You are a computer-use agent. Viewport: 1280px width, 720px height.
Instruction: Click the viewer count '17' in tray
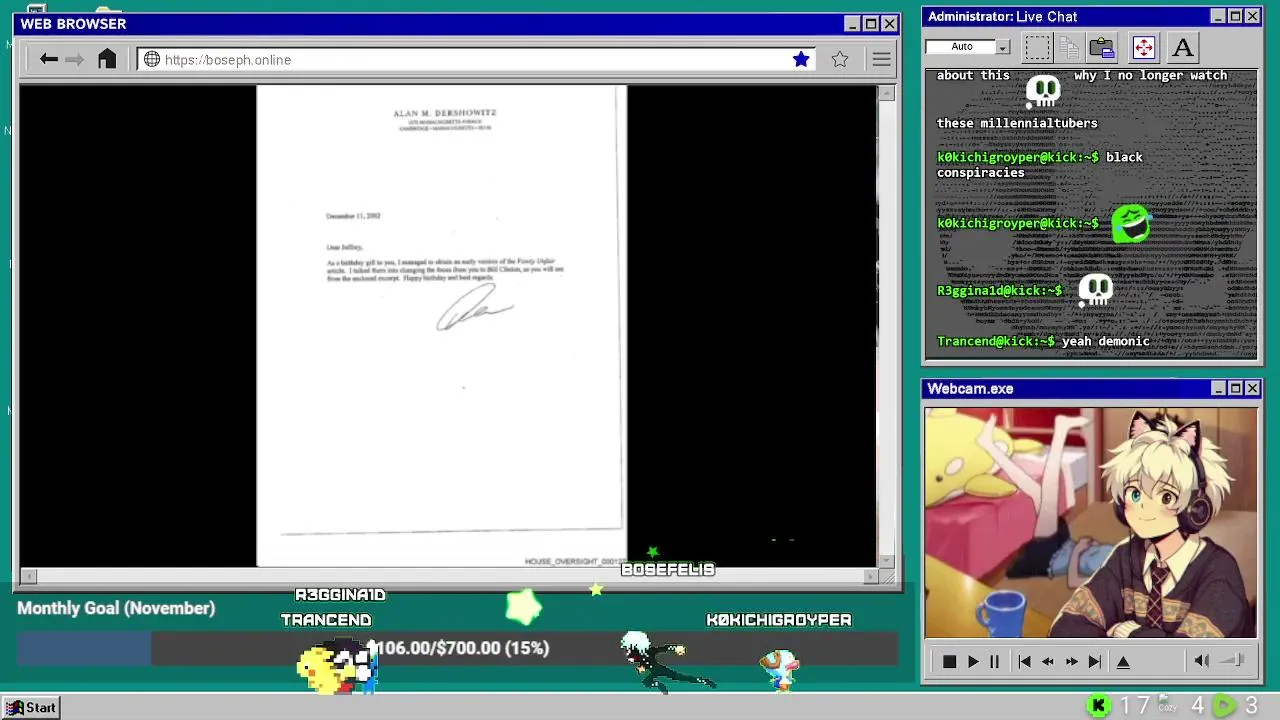coord(1134,706)
